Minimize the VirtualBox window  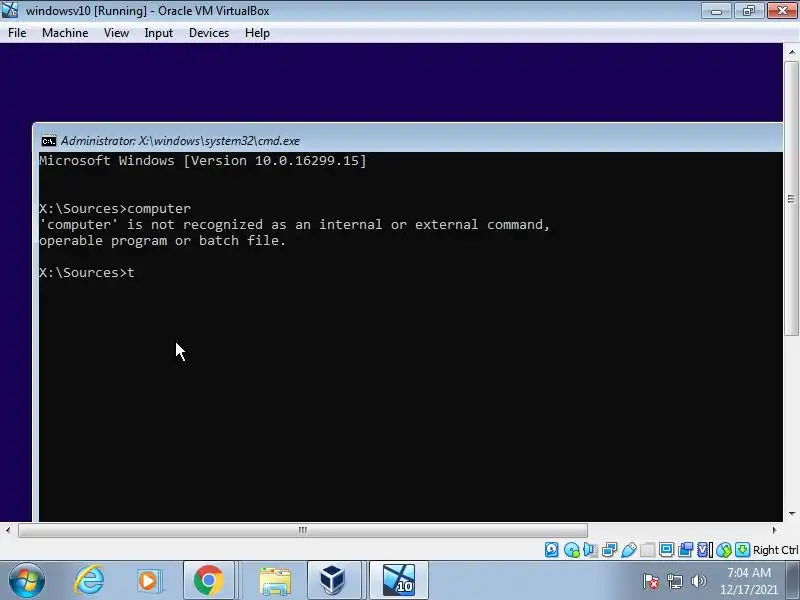(x=716, y=11)
